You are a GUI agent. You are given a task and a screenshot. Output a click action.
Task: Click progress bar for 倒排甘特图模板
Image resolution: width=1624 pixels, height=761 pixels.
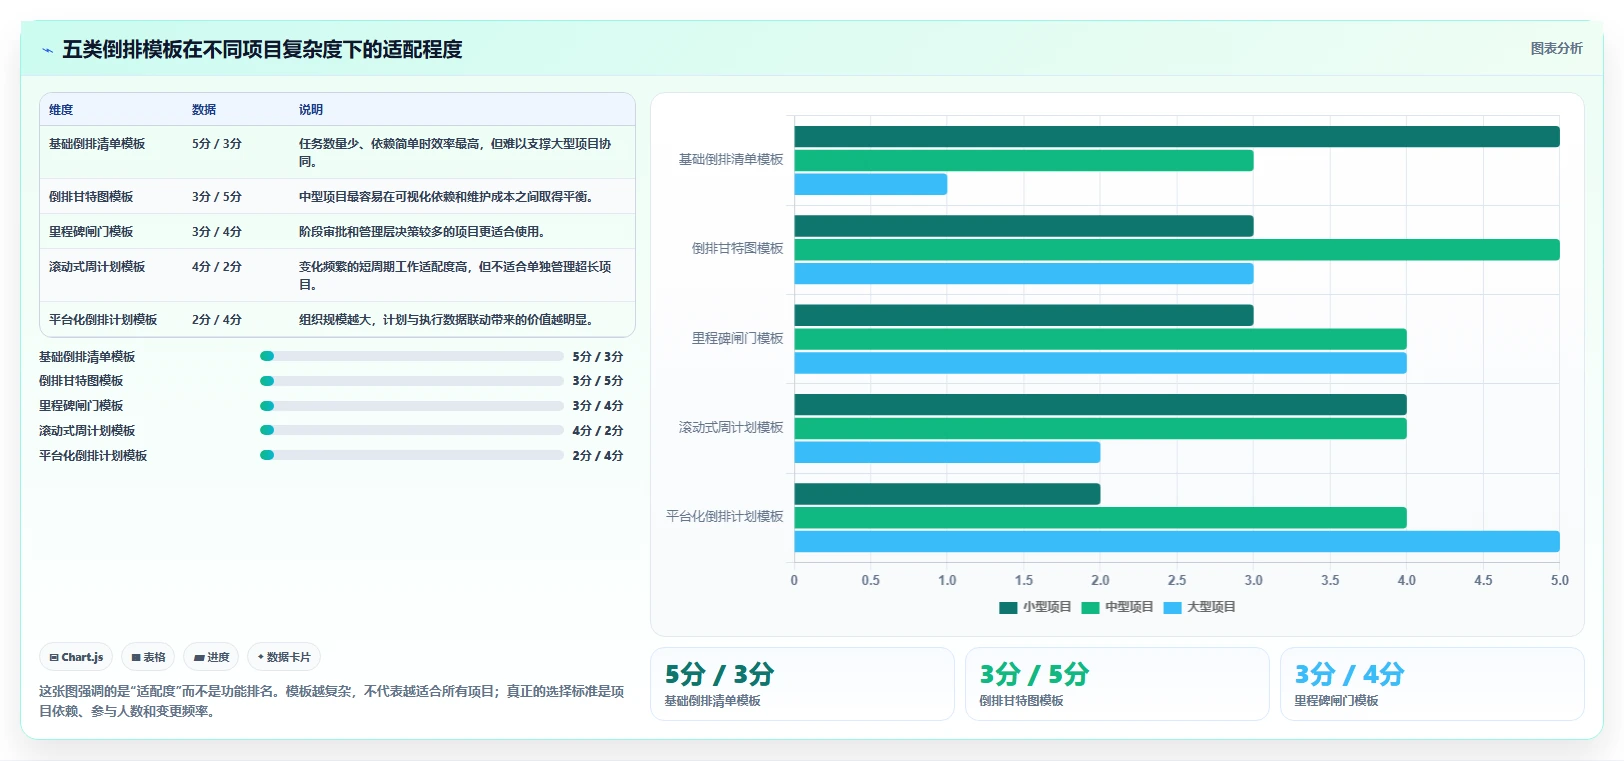coord(411,381)
